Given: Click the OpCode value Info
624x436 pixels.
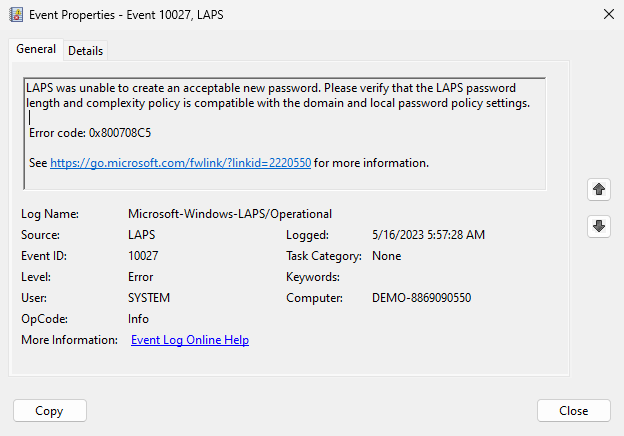Looking at the screenshot, I should point(138,319).
